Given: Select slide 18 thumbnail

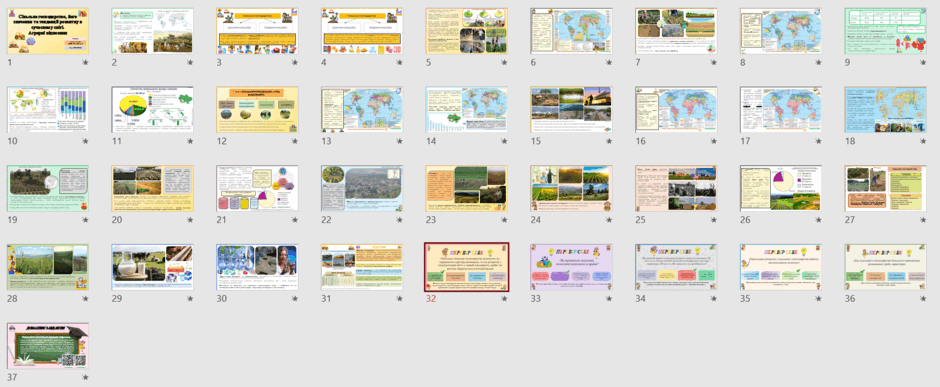Looking at the screenshot, I should (x=886, y=110).
